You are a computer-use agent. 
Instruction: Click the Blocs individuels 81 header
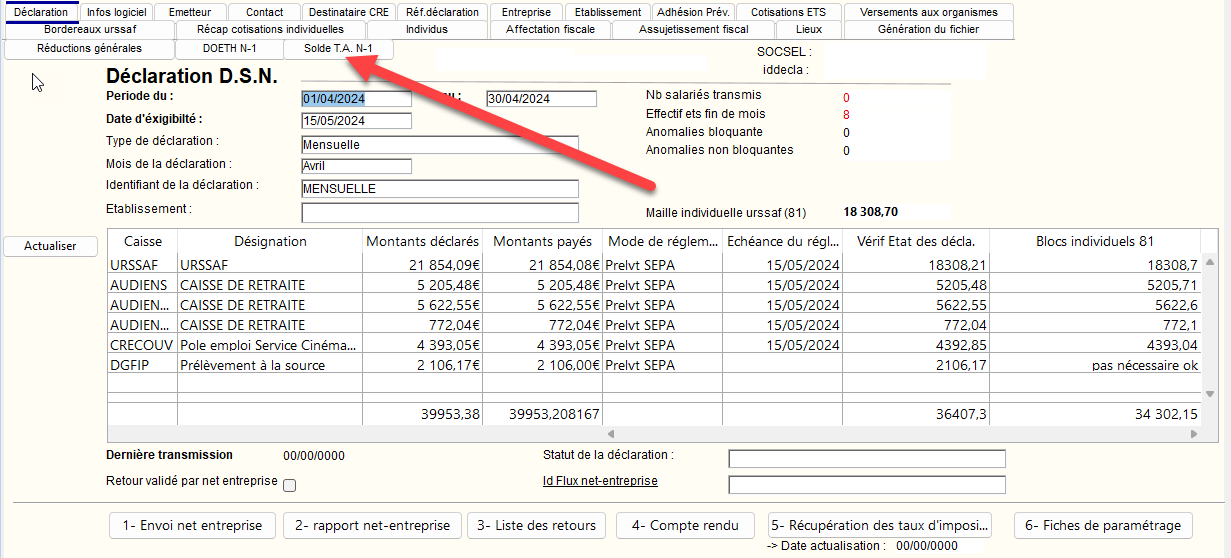pyautogui.click(x=1095, y=241)
